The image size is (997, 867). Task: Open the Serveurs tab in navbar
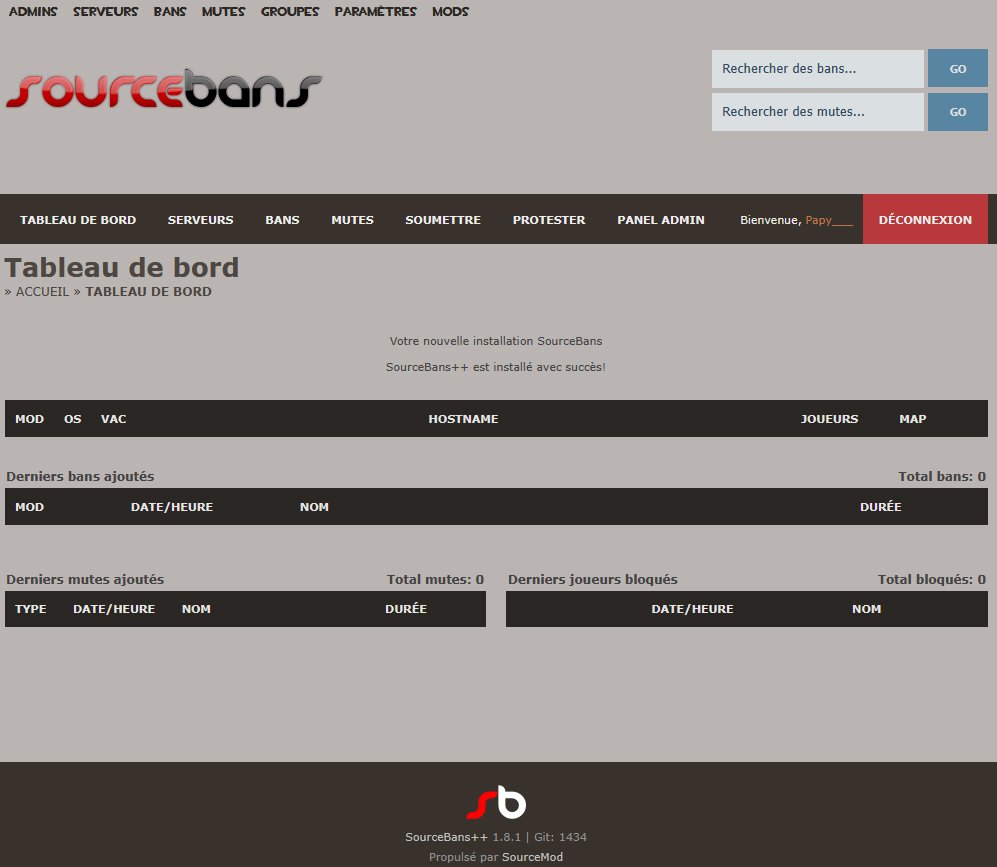click(200, 220)
